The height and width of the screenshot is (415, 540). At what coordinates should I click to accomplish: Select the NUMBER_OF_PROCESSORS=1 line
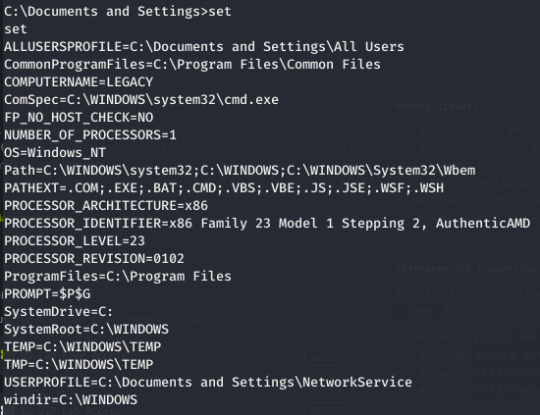pos(90,135)
